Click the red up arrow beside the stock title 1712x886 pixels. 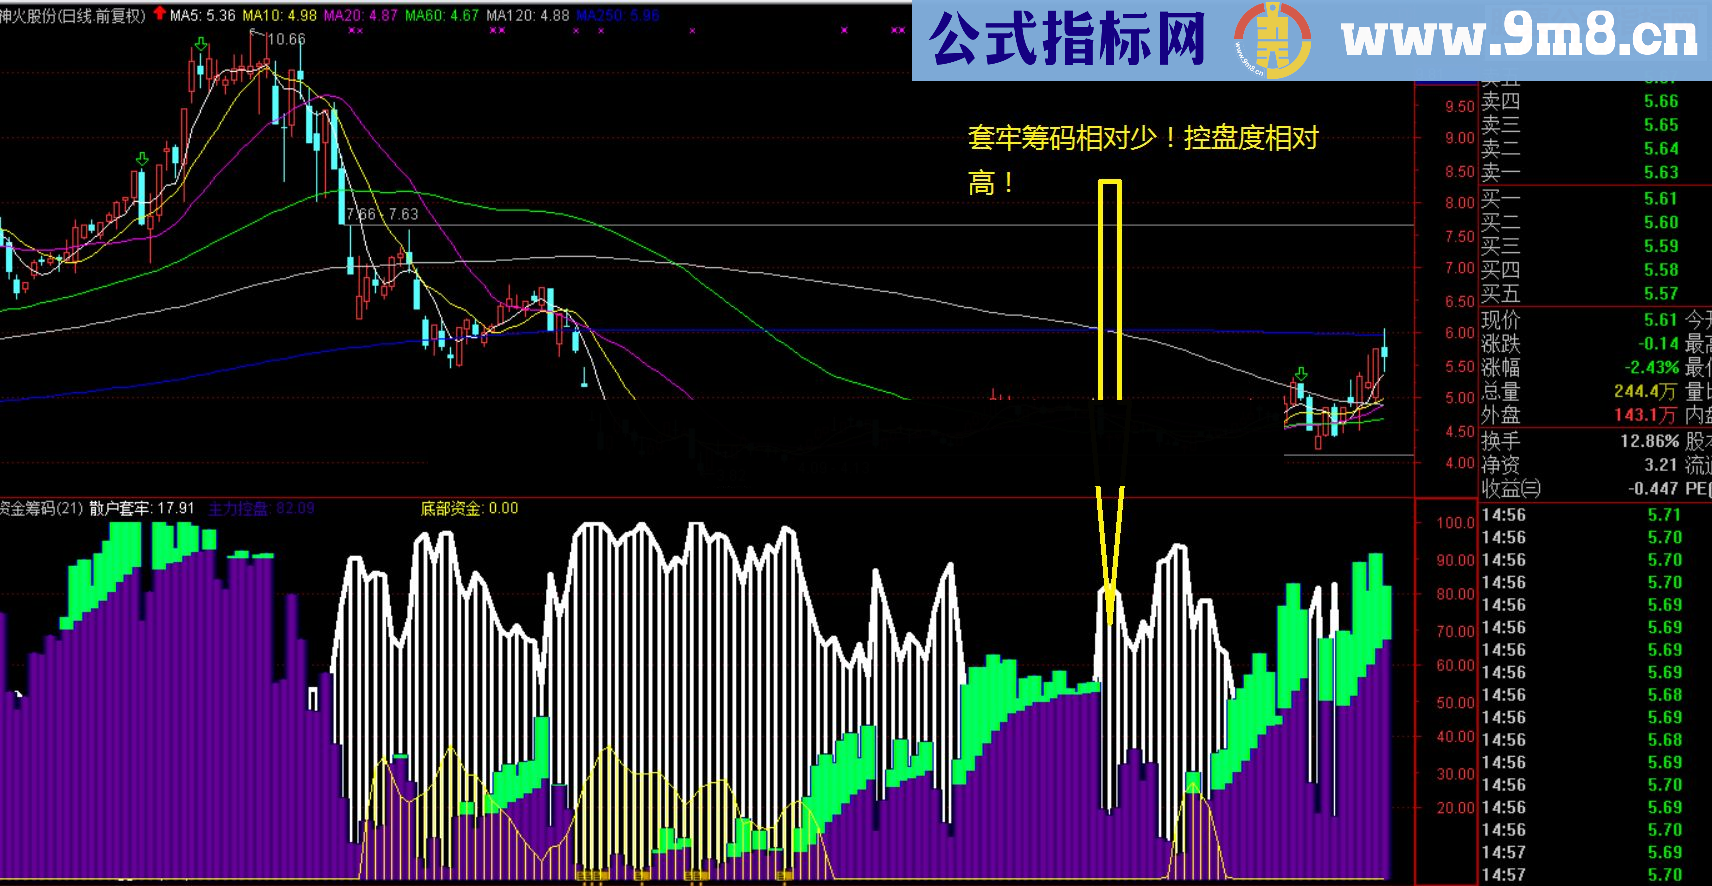(159, 14)
